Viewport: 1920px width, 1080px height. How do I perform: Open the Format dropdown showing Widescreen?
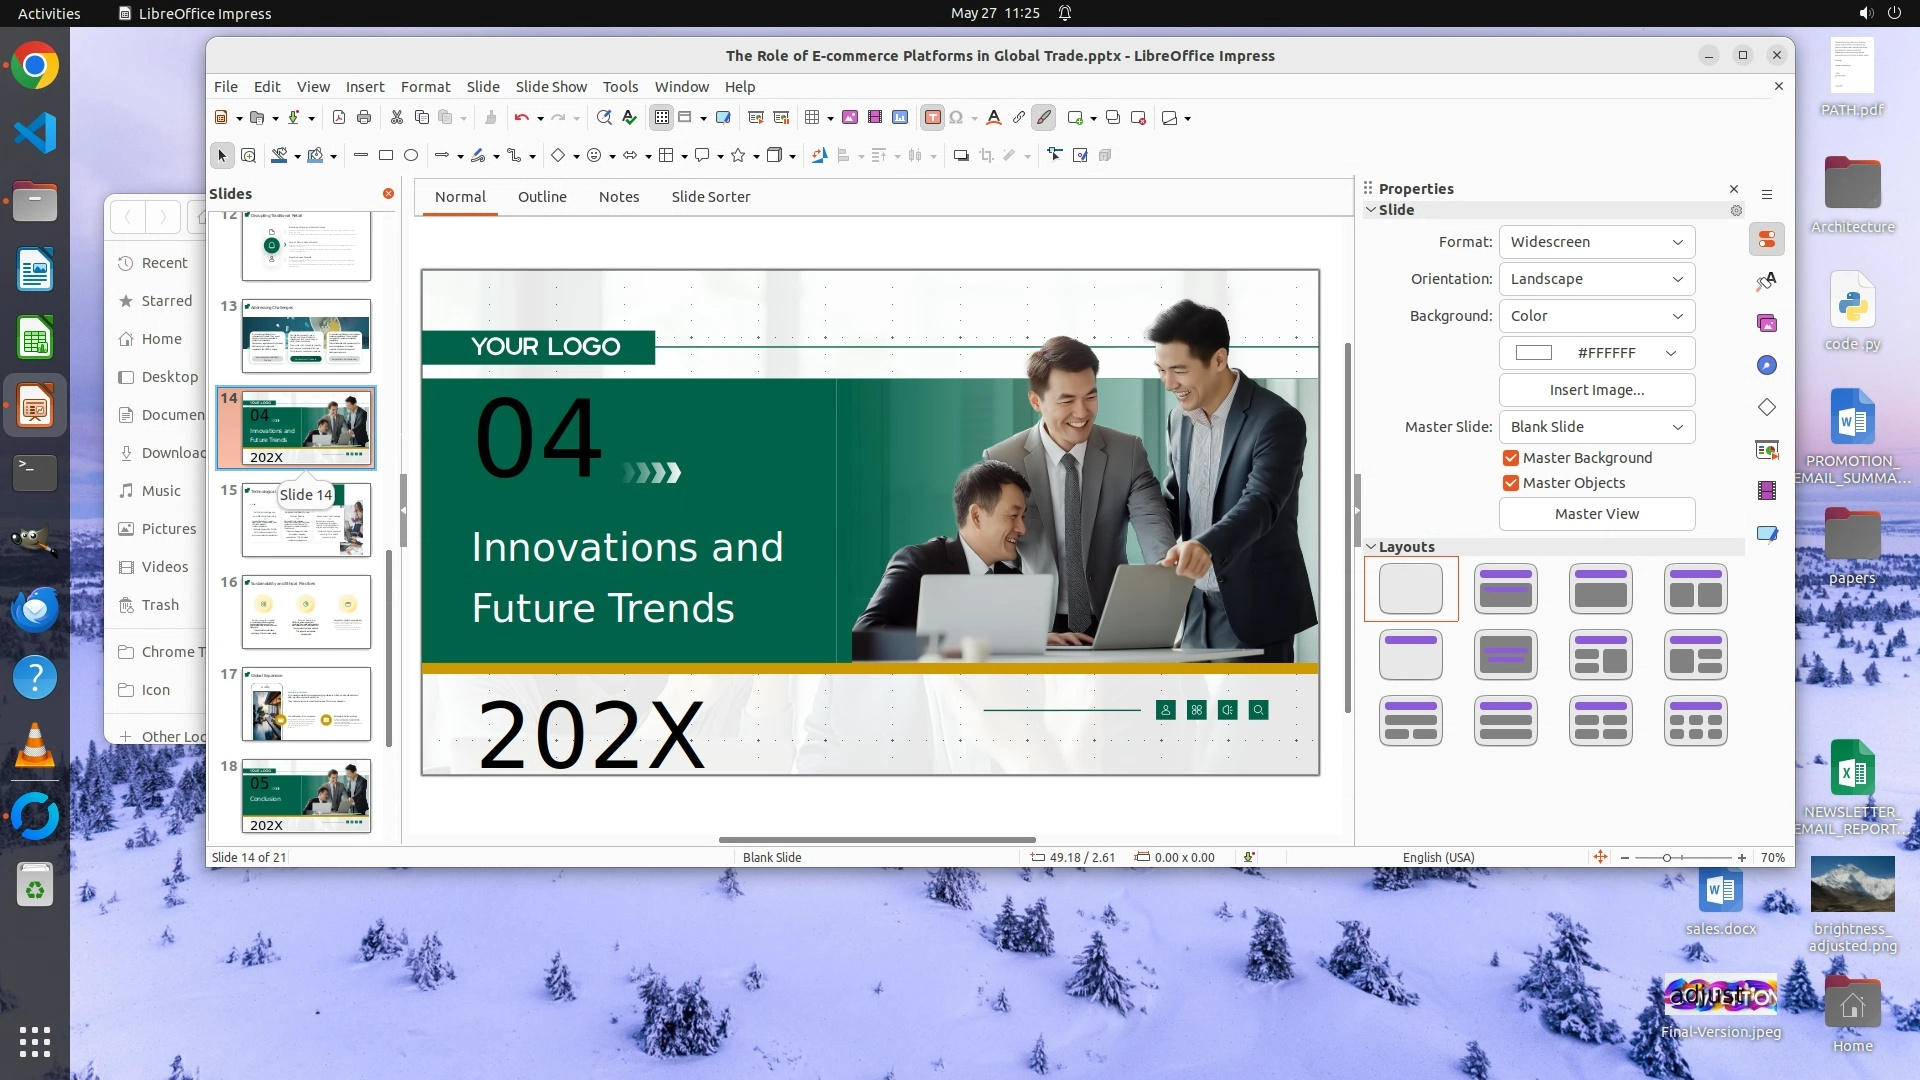[1596, 242]
